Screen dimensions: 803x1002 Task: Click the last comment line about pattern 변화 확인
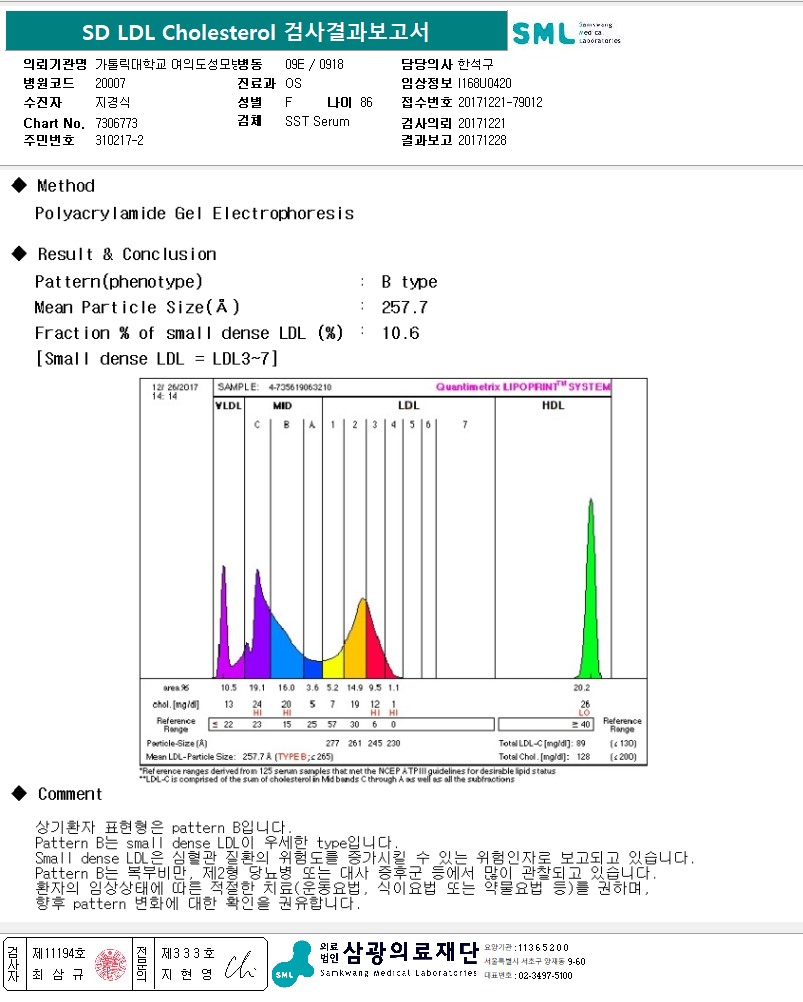(x=198, y=904)
